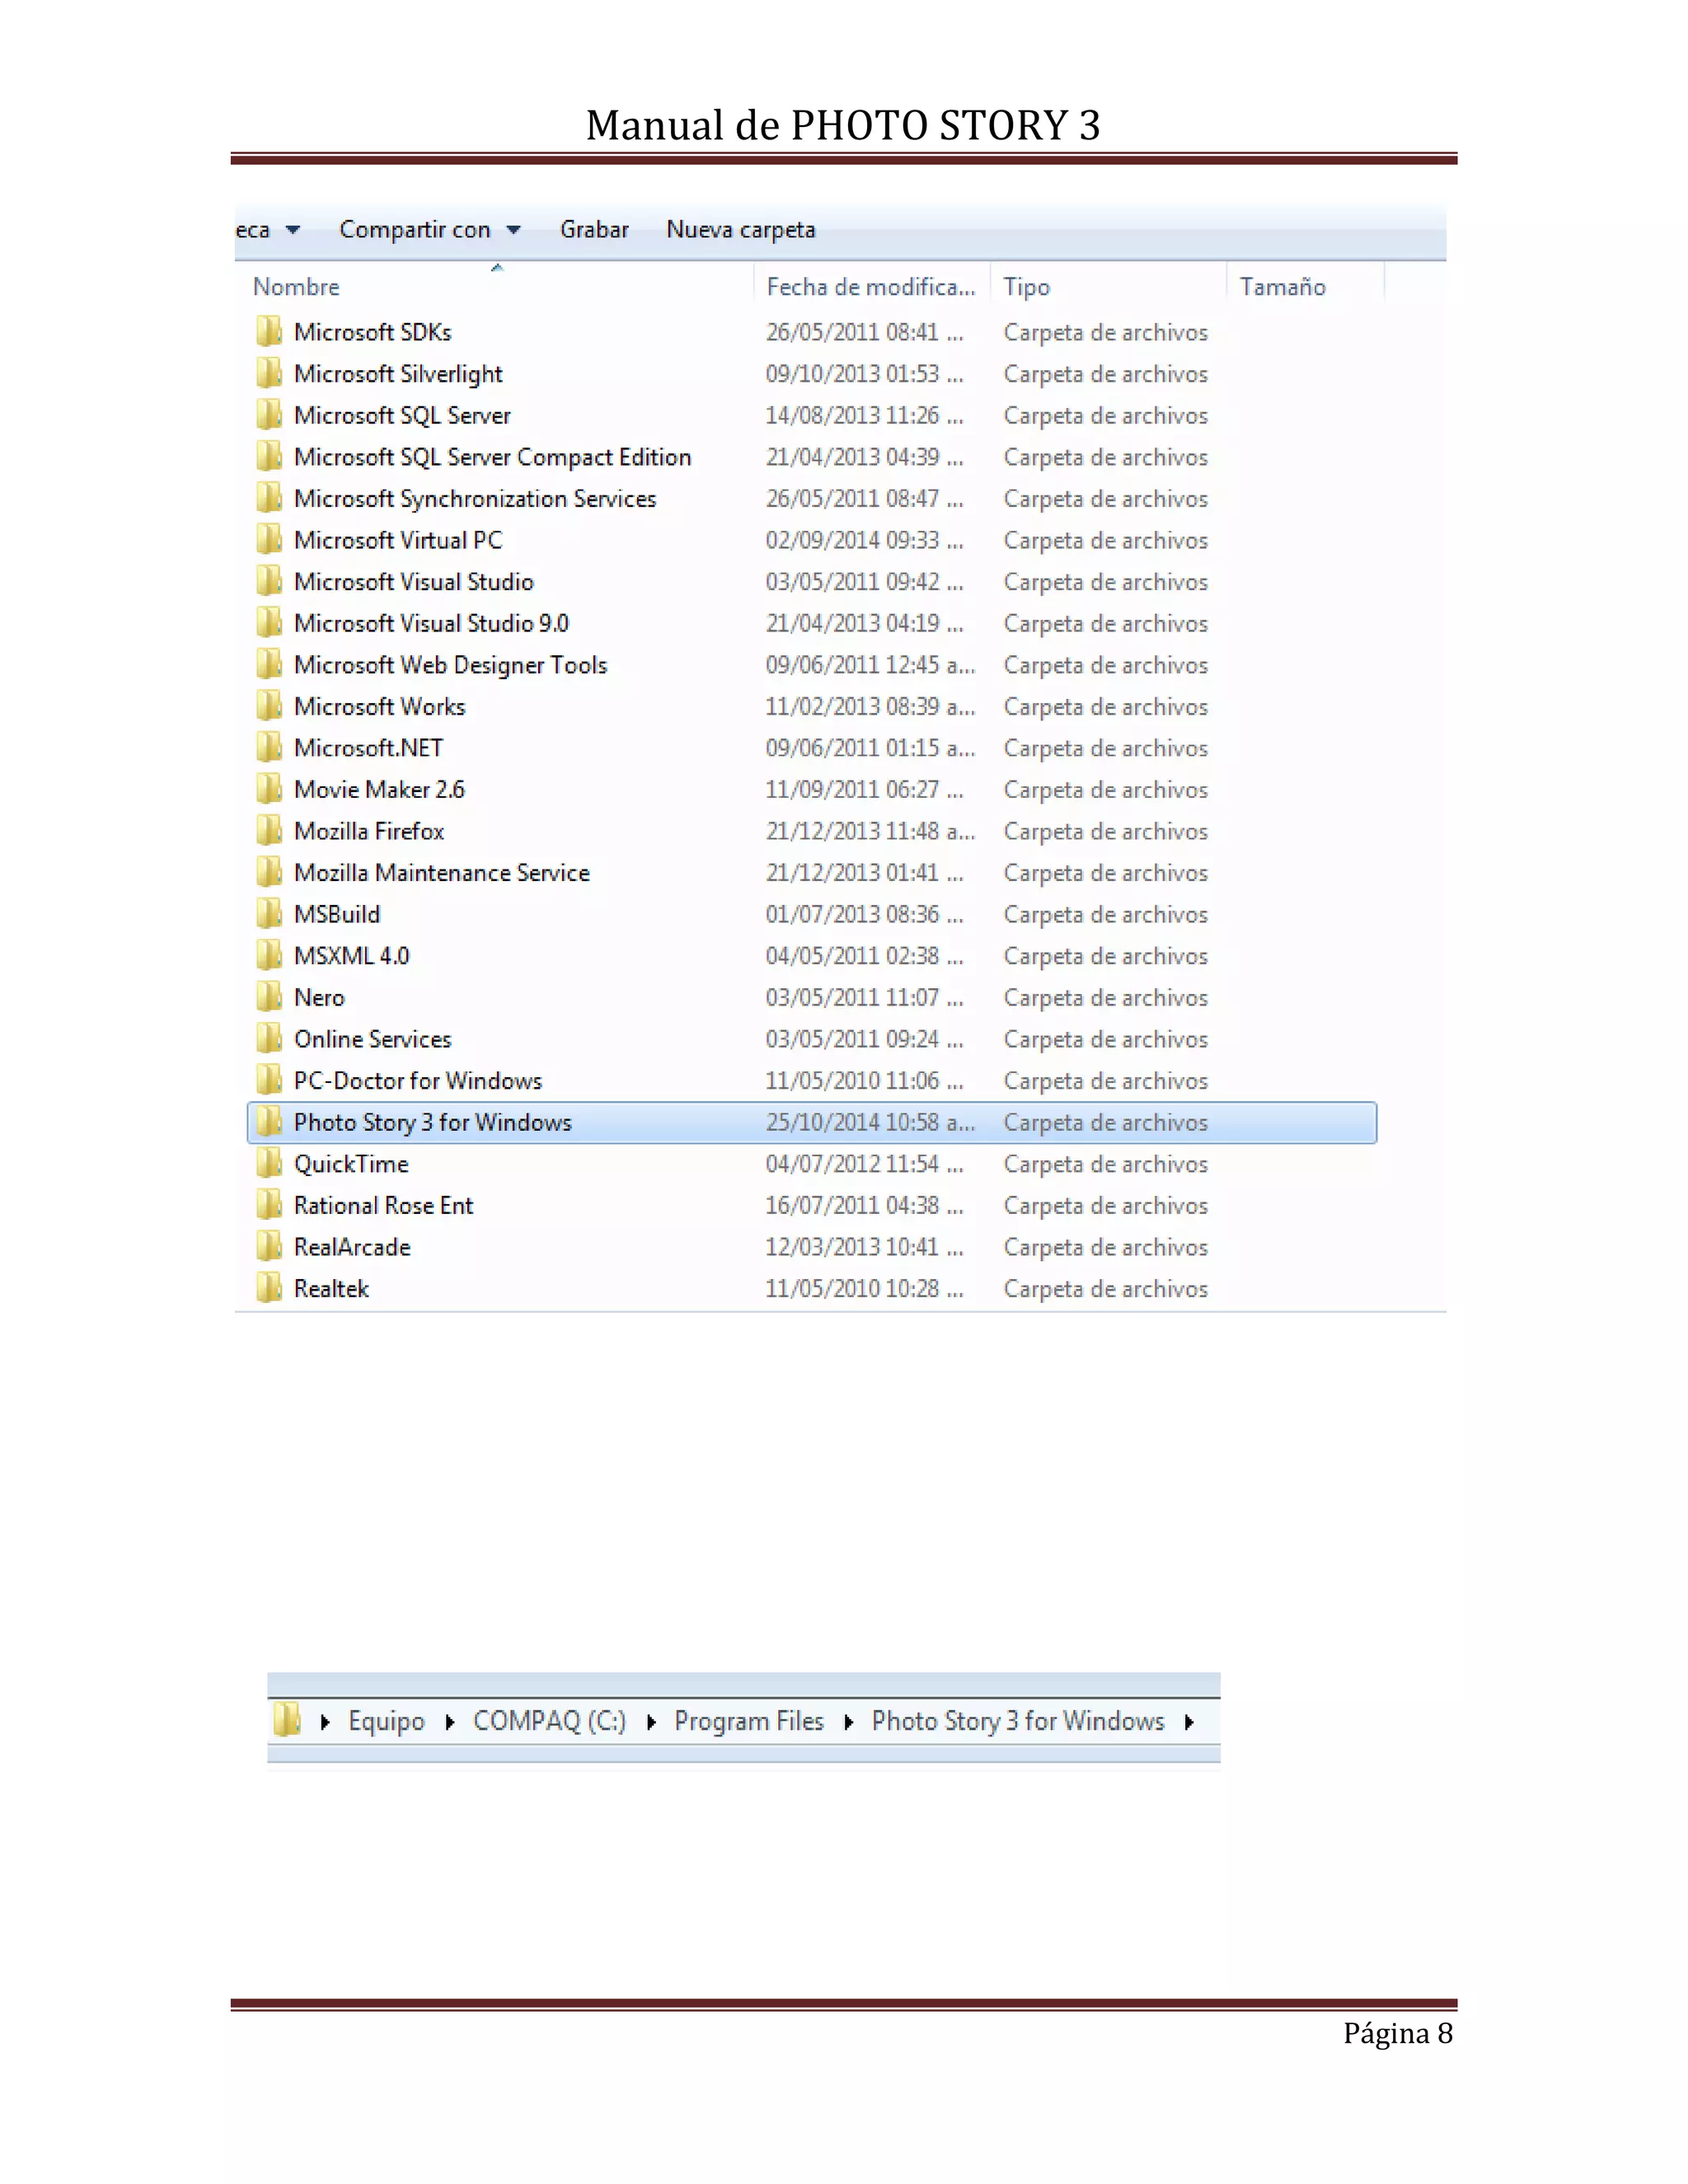1688x2184 pixels.
Task: Navigate to COMPAQ (C:) in the breadcrumb
Action: 549,1721
